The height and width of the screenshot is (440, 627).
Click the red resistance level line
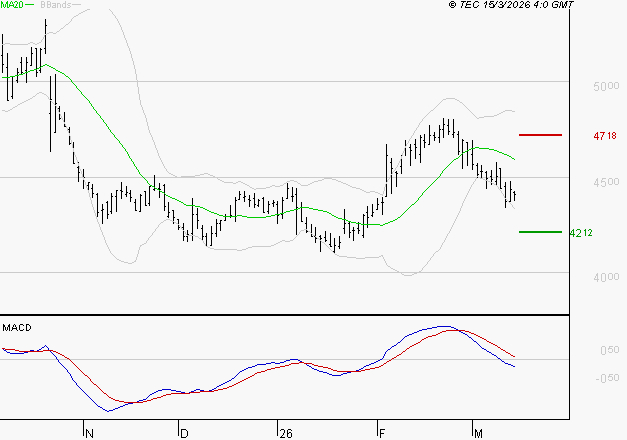pos(540,135)
